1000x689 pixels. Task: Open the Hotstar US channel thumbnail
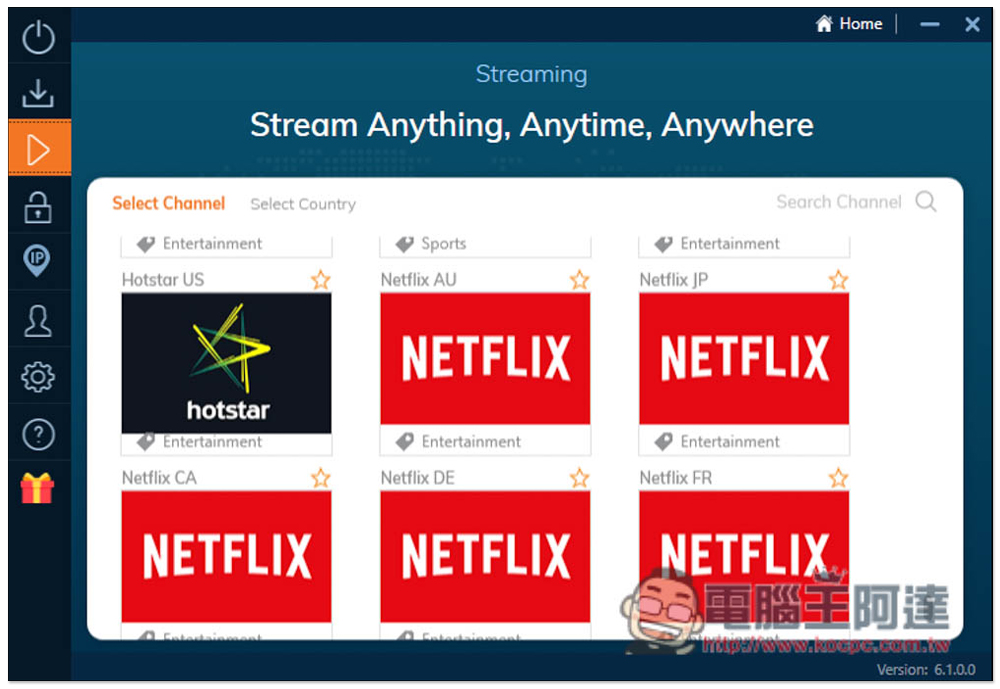[x=226, y=363]
